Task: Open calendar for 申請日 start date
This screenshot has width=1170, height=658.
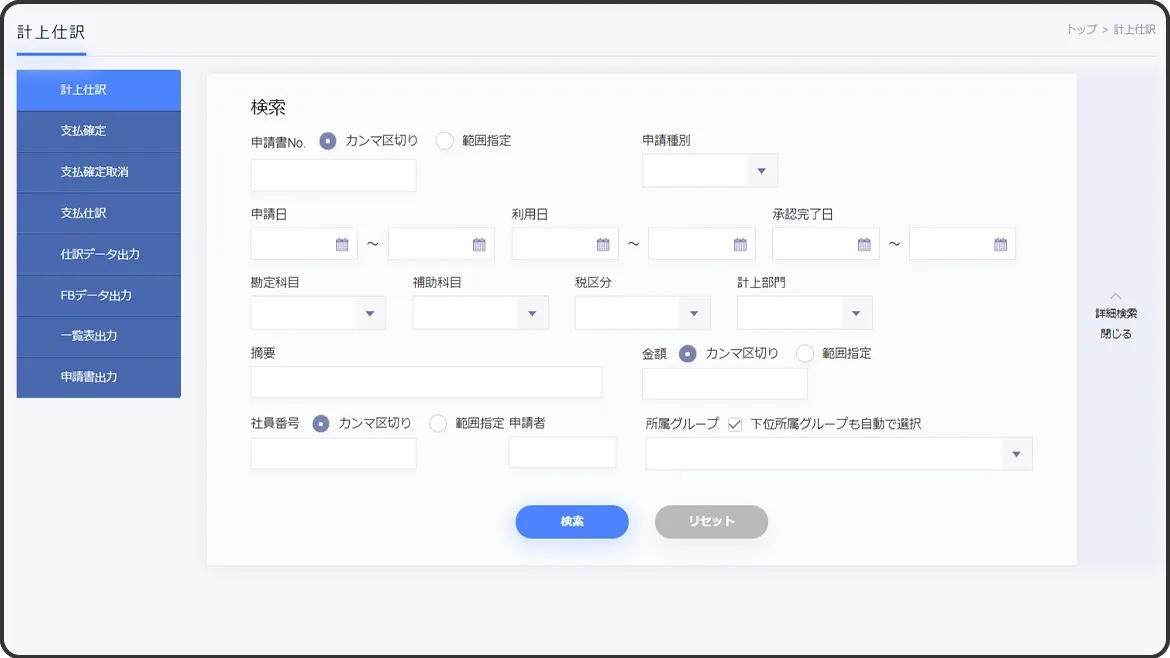Action: point(342,244)
